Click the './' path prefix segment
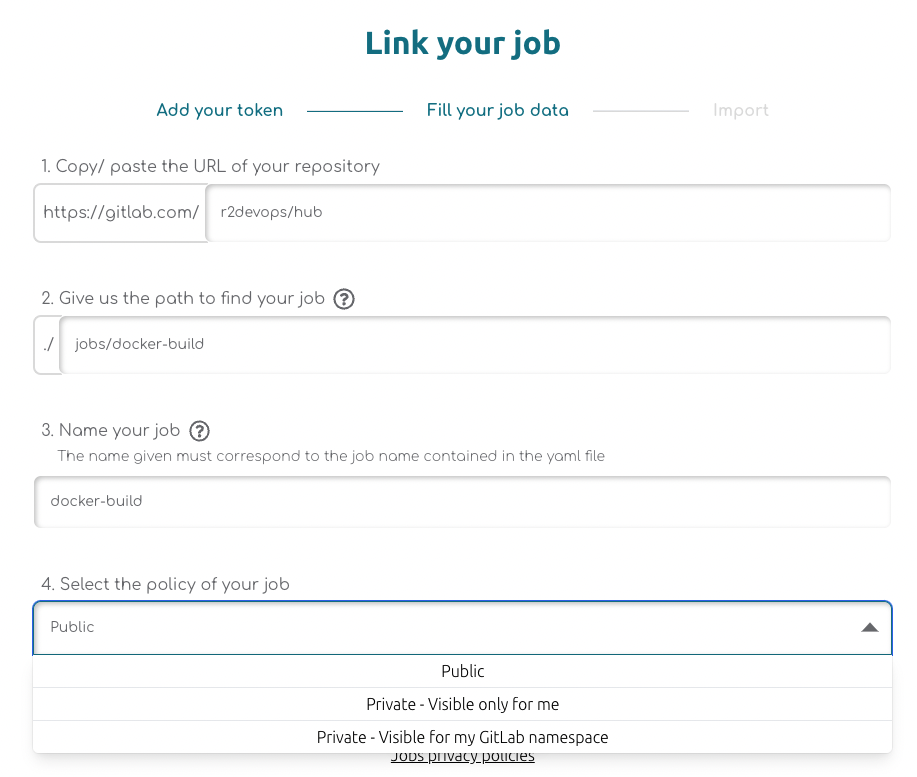The image size is (917, 777). (46, 344)
